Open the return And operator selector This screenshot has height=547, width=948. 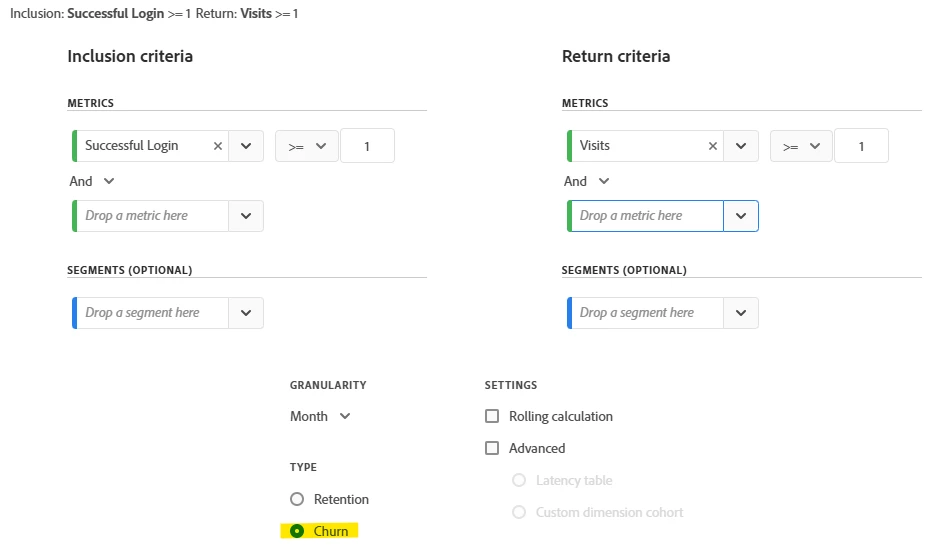587,181
